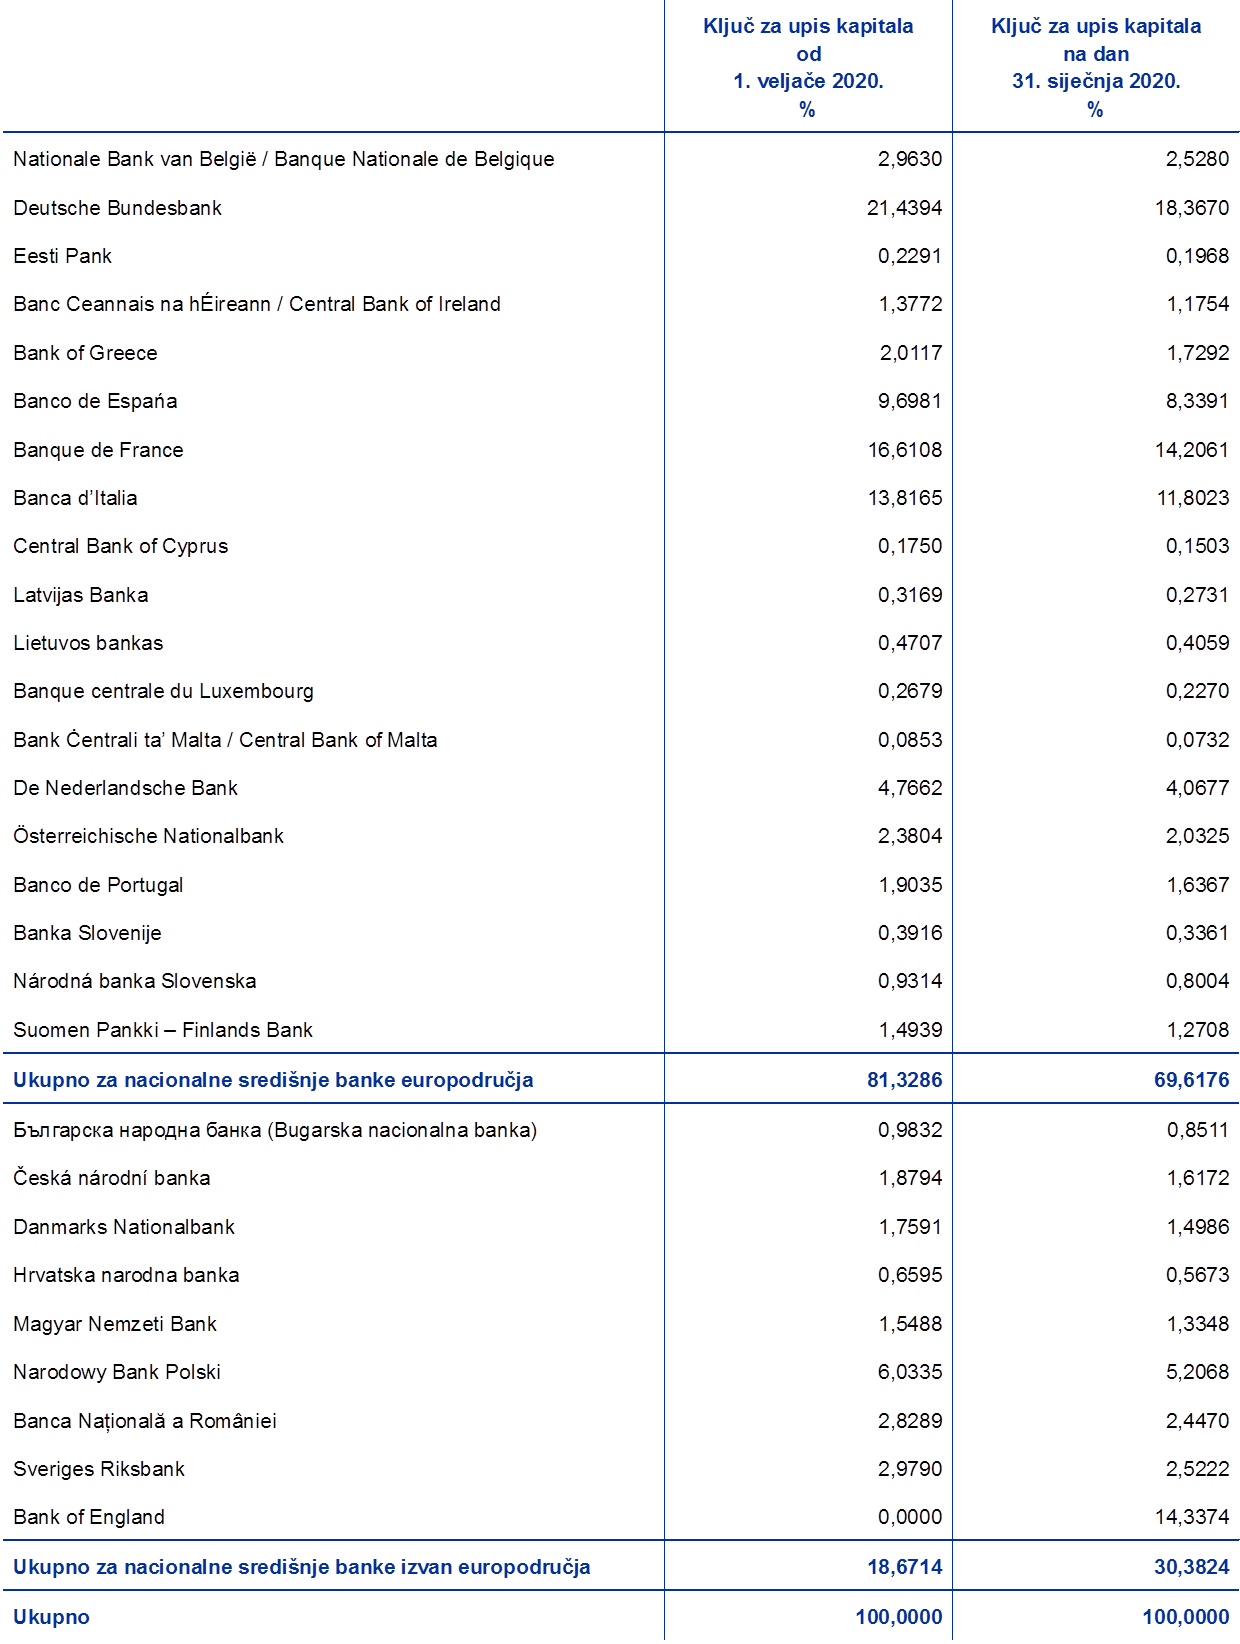Click the Banco de Portugal value 1,6367

(1197, 885)
